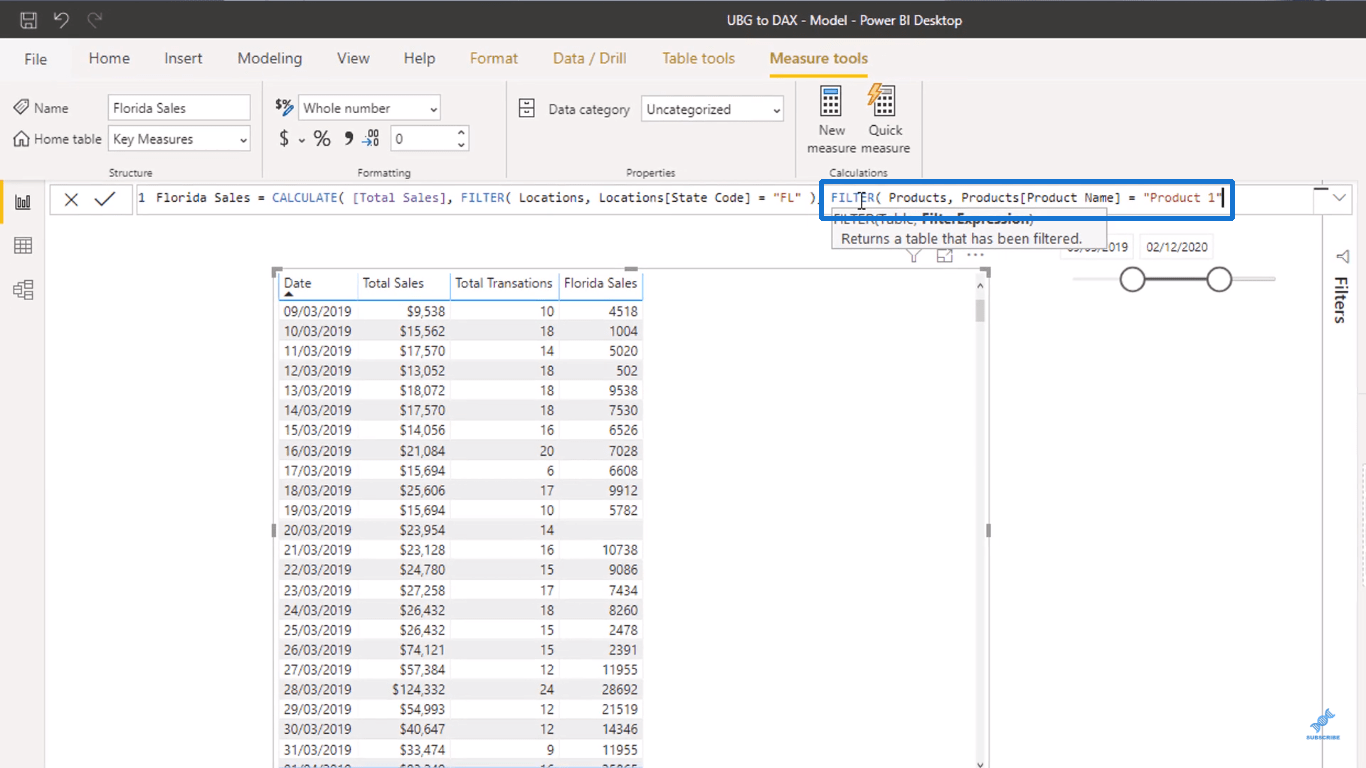Click the date slicer right handle
Image resolution: width=1366 pixels, height=768 pixels.
tap(1219, 280)
